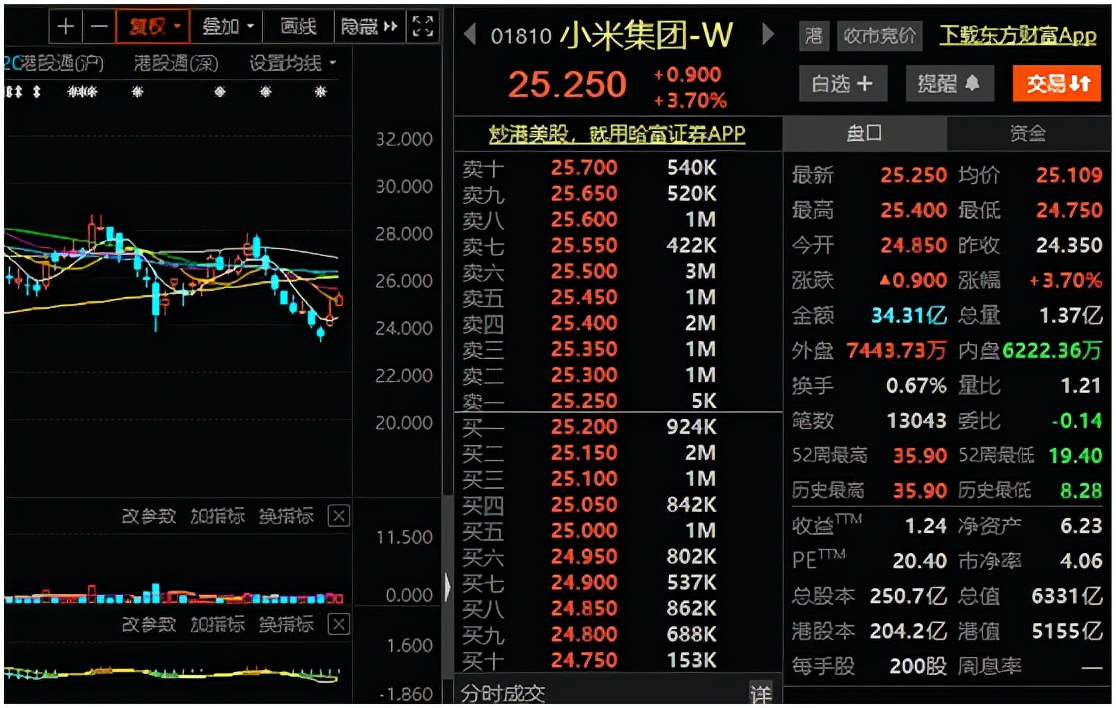Add stock to 自选 watchlist
Screen dimensions: 1116x708
click(841, 84)
